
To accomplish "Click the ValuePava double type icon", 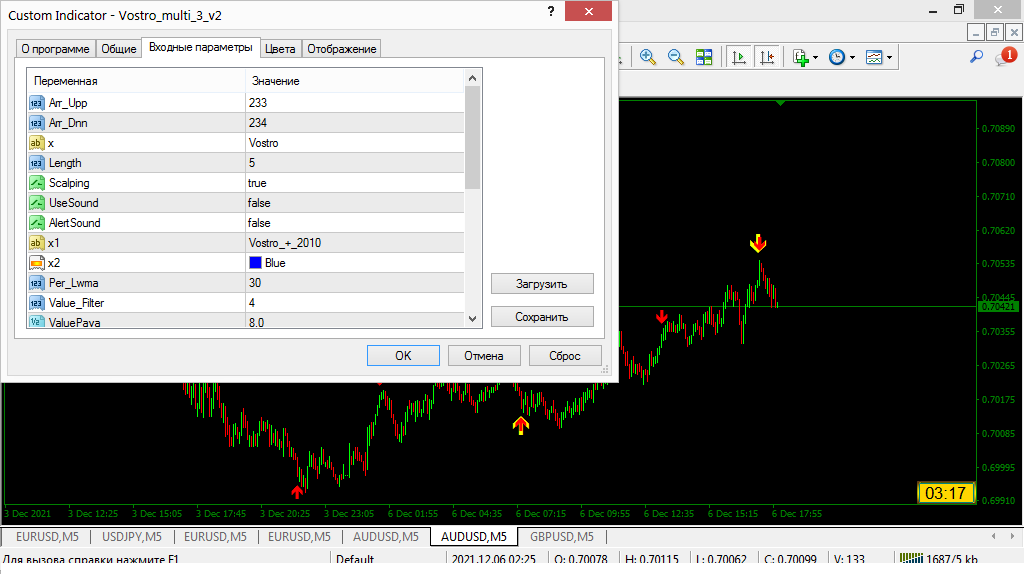I will pyautogui.click(x=37, y=322).
